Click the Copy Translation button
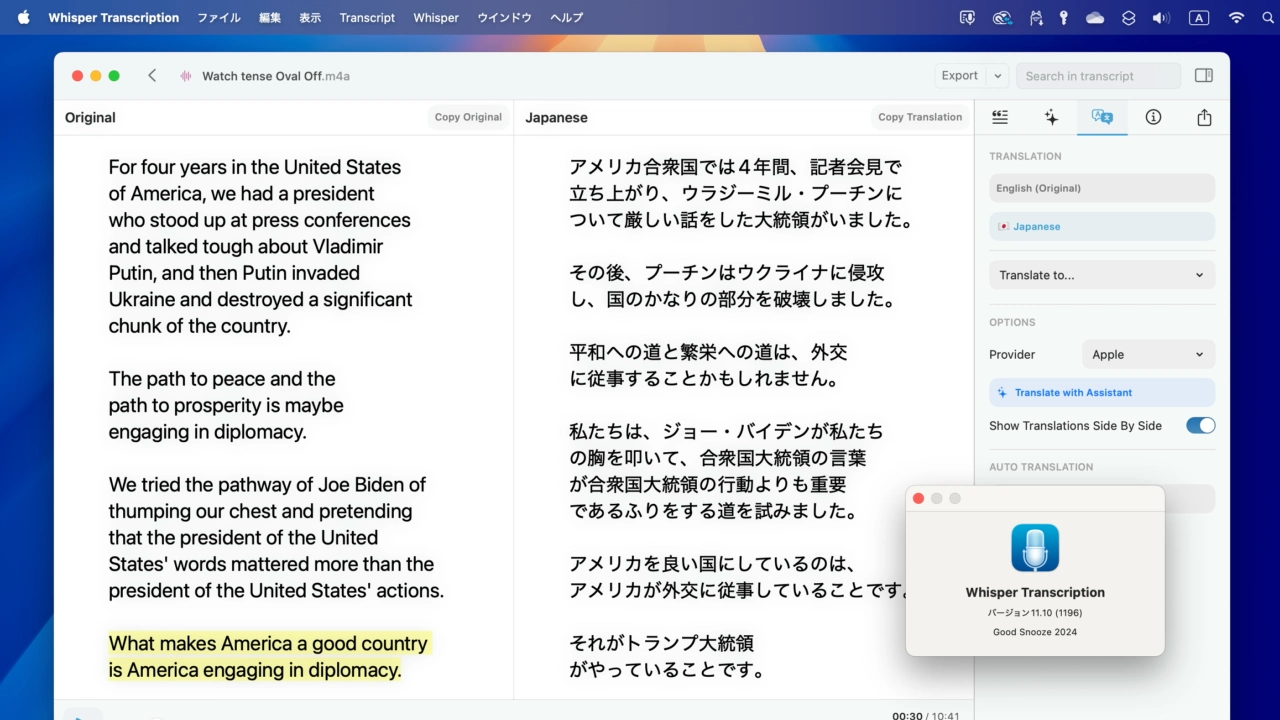 point(920,117)
